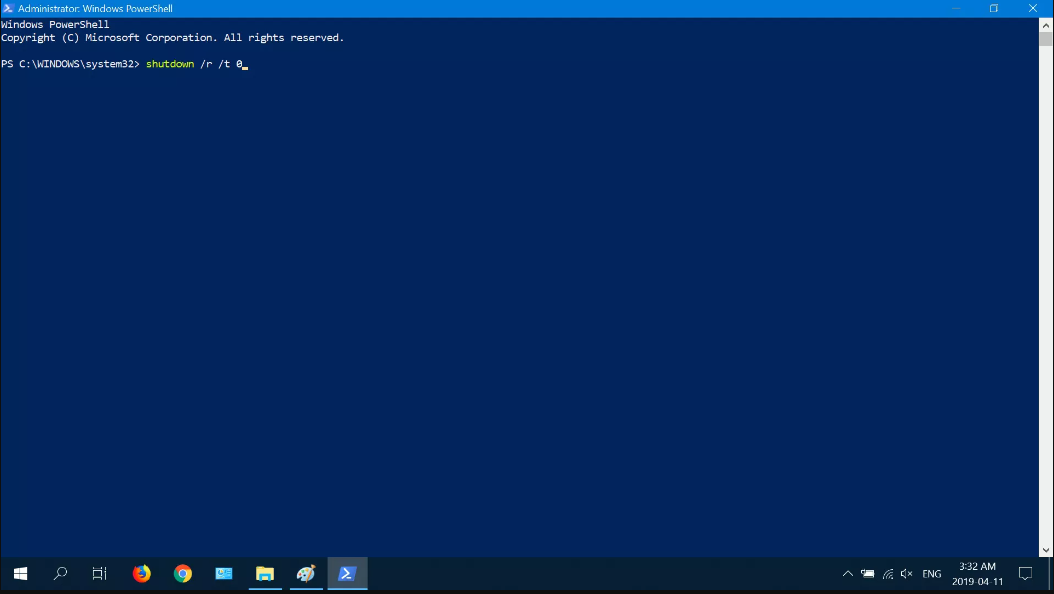Launch Firefox from the taskbar
The width and height of the screenshot is (1054, 594).
pos(142,573)
